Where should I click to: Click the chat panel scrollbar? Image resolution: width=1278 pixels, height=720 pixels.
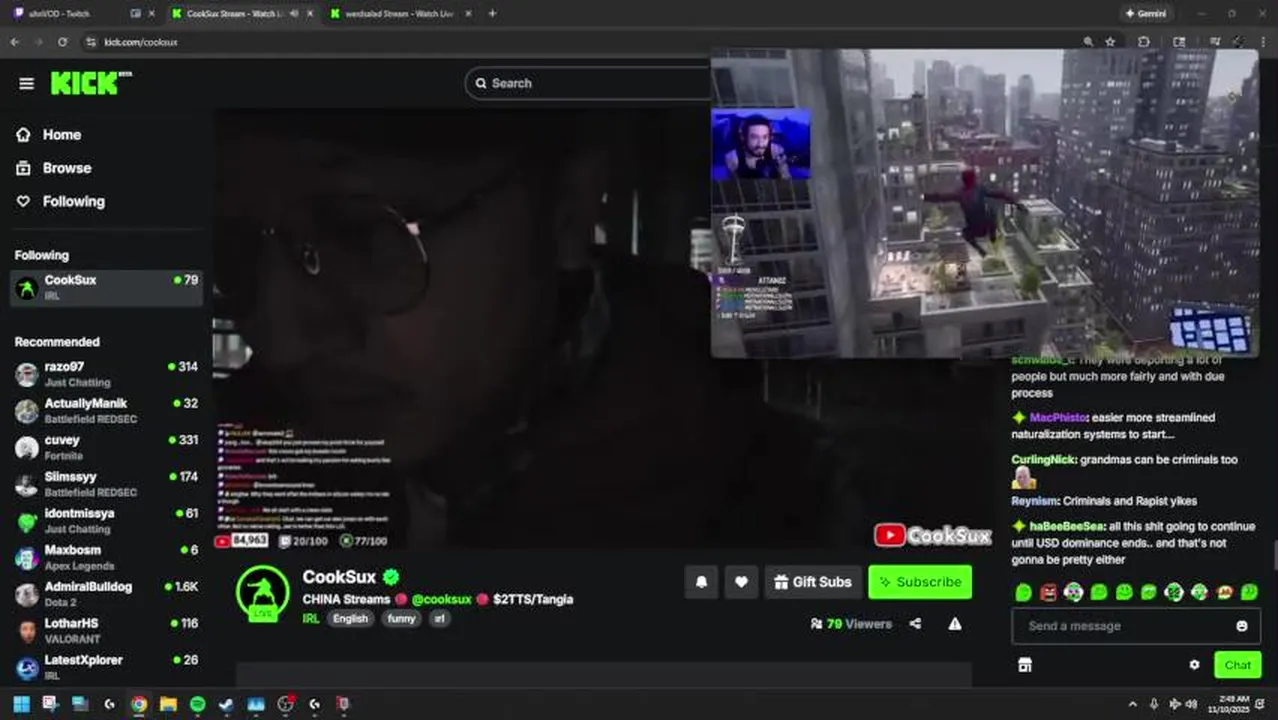click(1274, 555)
